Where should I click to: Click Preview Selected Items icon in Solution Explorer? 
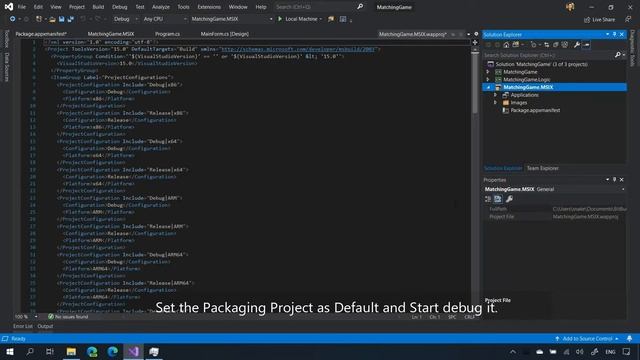pos(587,45)
